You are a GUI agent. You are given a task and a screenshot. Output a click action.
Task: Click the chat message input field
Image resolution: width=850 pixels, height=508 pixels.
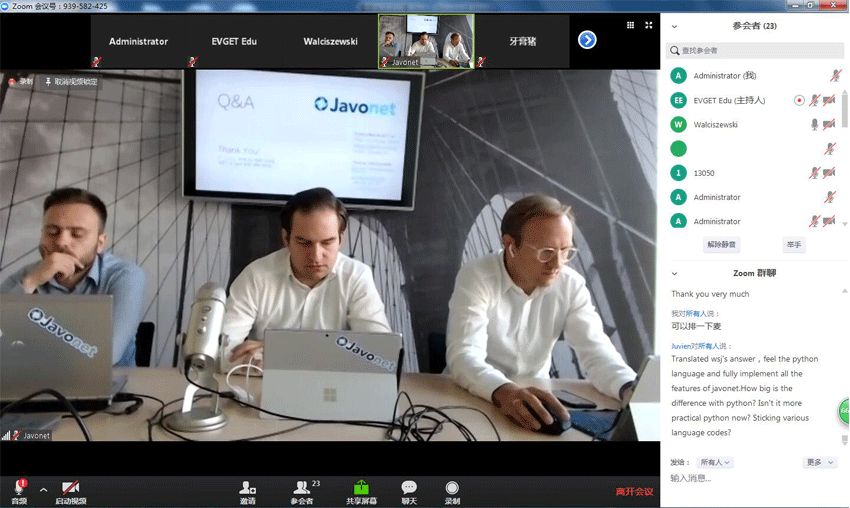point(754,478)
